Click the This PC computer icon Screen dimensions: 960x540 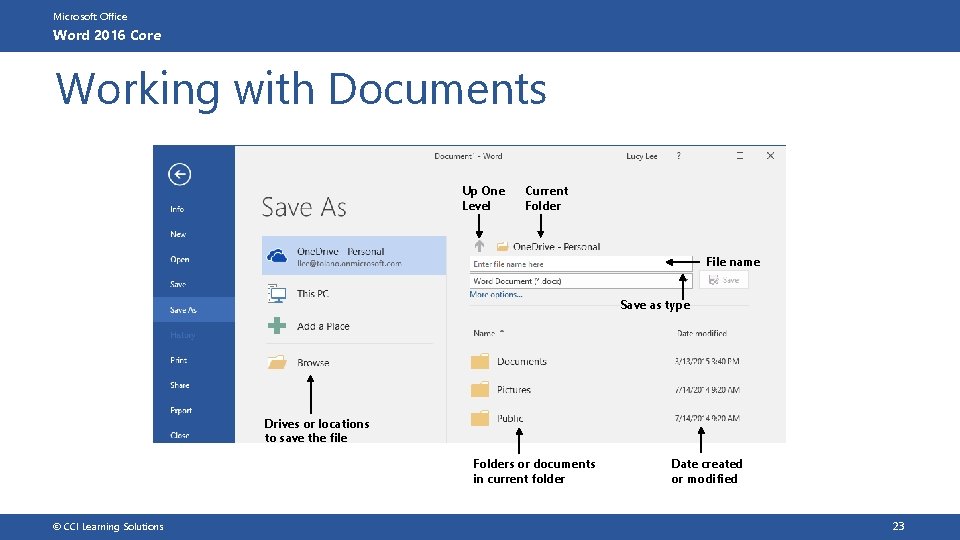(x=277, y=294)
